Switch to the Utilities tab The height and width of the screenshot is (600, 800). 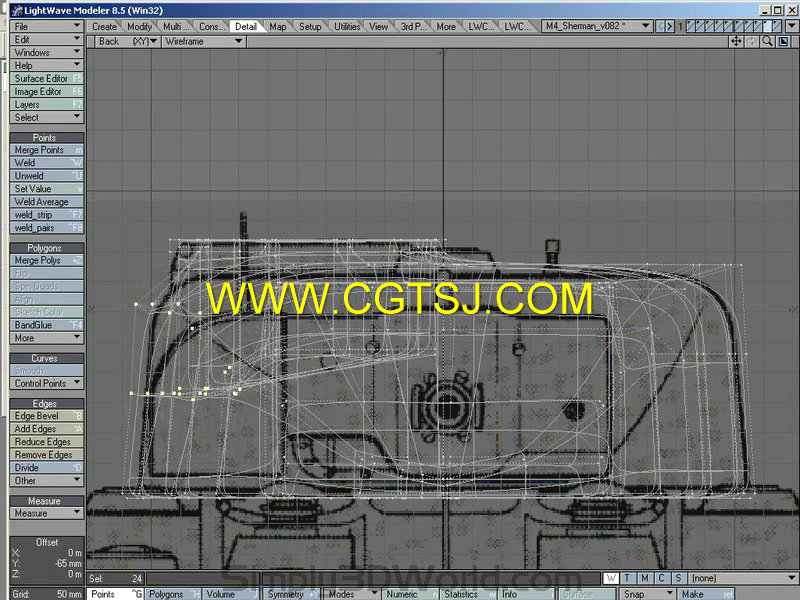347,27
